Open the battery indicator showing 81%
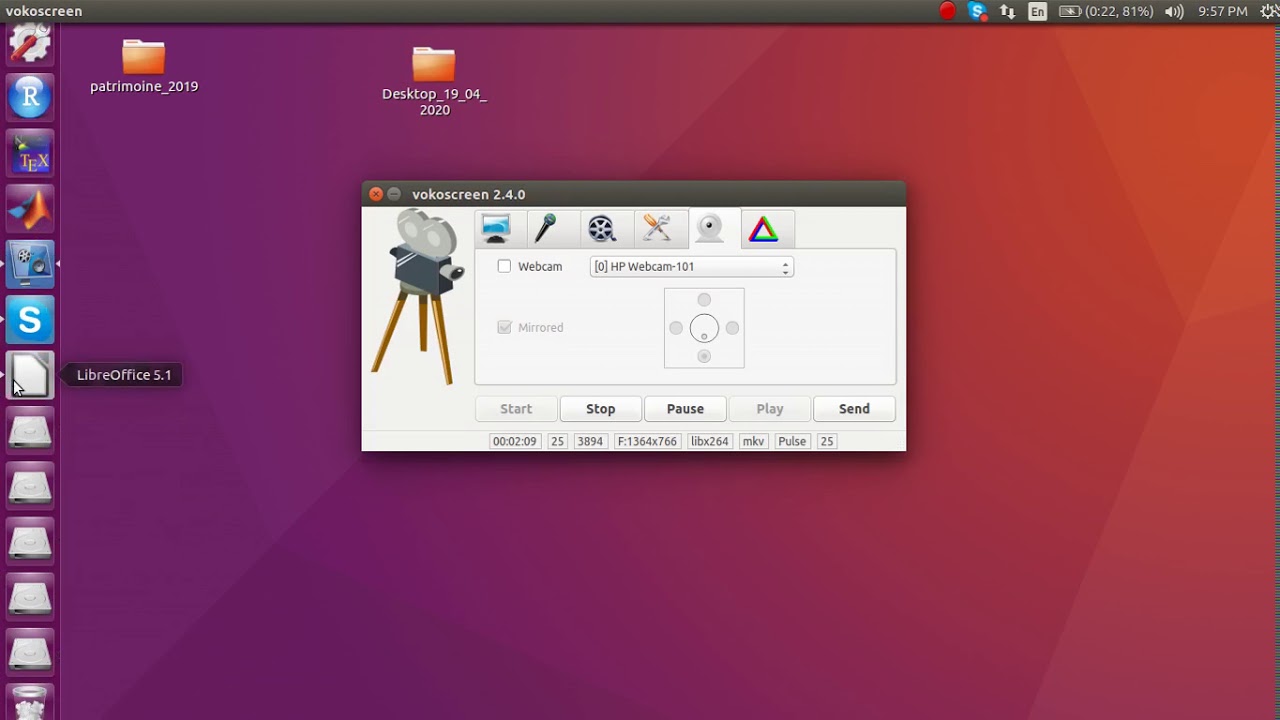This screenshot has width=1280, height=720. click(1106, 11)
